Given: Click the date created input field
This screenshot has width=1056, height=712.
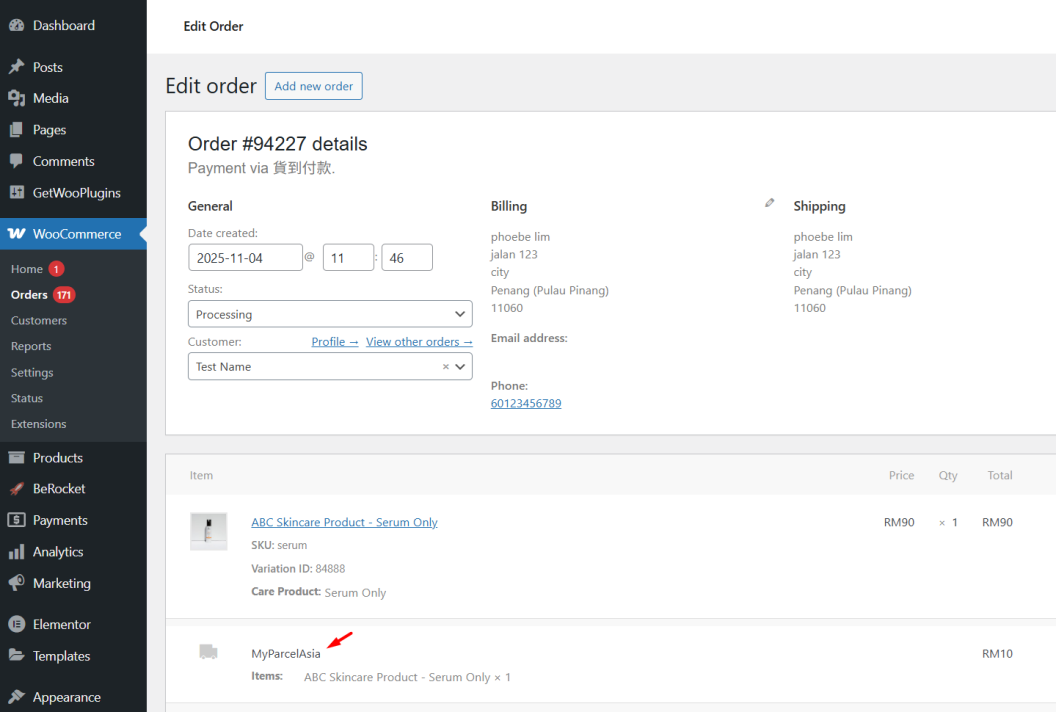Looking at the screenshot, I should coord(245,258).
